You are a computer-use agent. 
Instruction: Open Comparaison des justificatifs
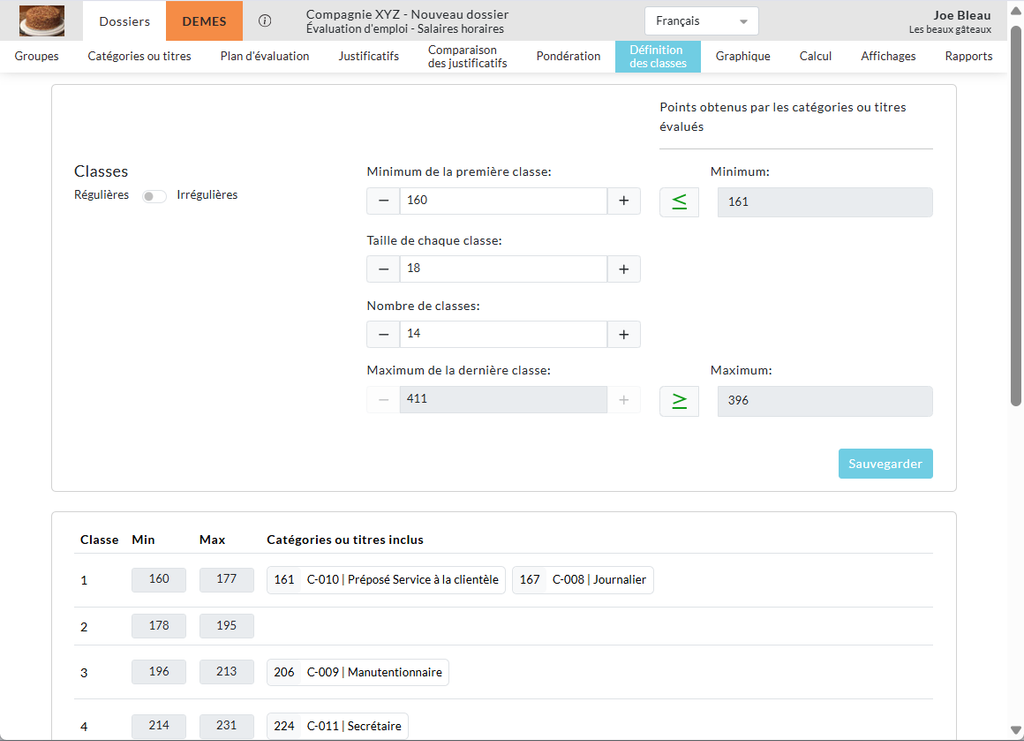click(468, 56)
